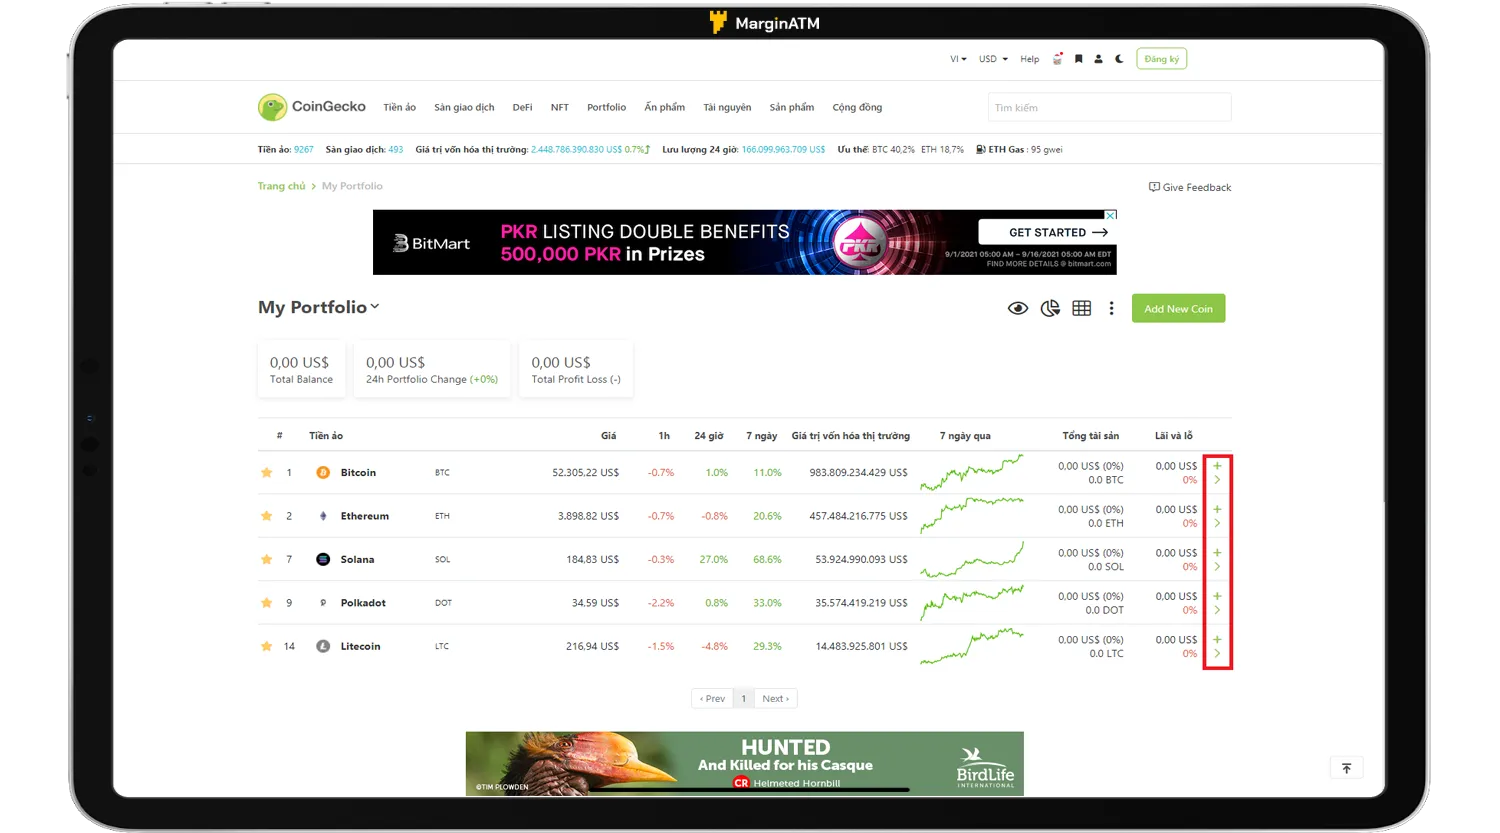Viewport: 1500px width, 833px height.
Task: Open the NFT menu item
Action: click(x=560, y=107)
